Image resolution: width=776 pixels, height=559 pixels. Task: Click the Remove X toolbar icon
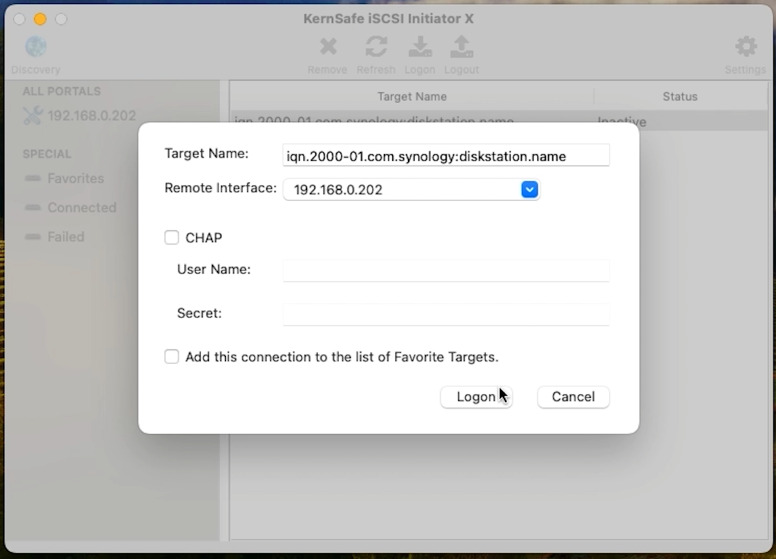click(x=328, y=47)
